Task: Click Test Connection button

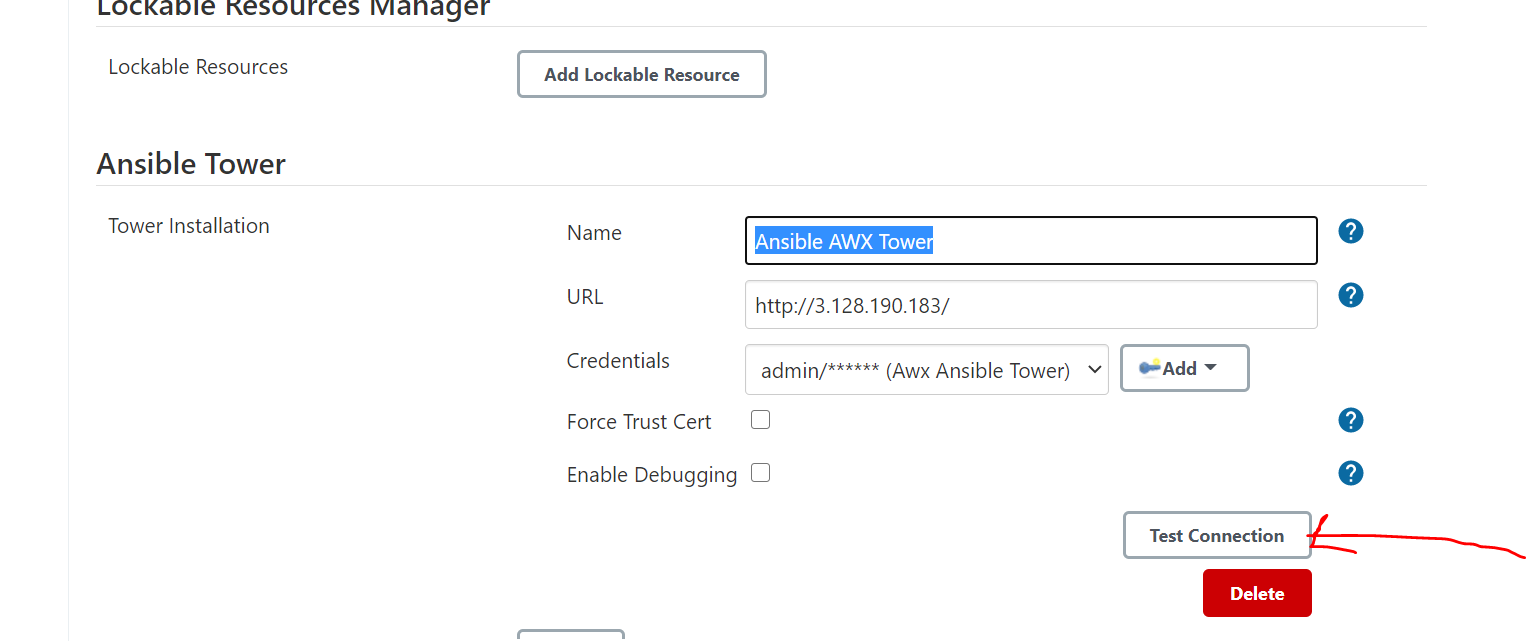Action: pos(1217,535)
